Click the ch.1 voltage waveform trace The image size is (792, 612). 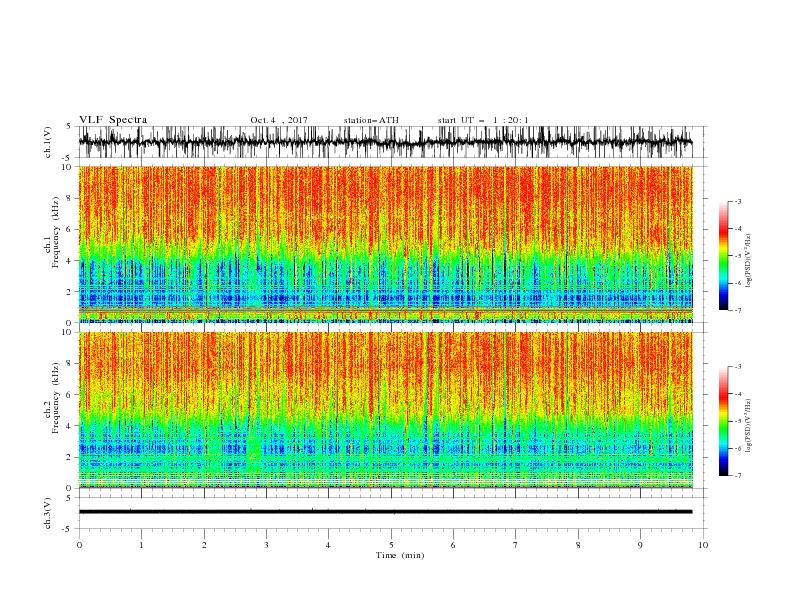385,142
